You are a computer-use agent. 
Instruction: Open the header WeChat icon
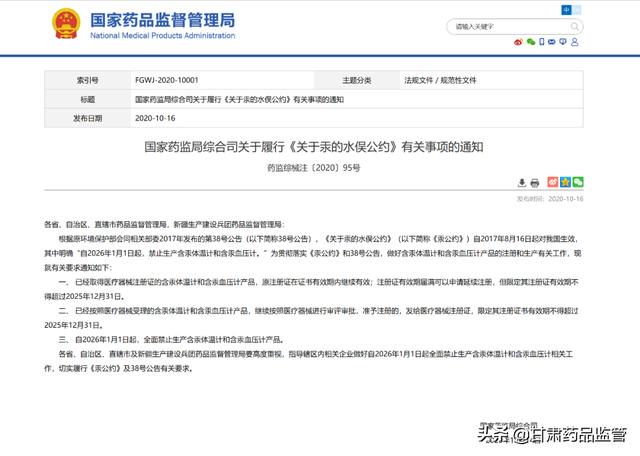pos(531,42)
